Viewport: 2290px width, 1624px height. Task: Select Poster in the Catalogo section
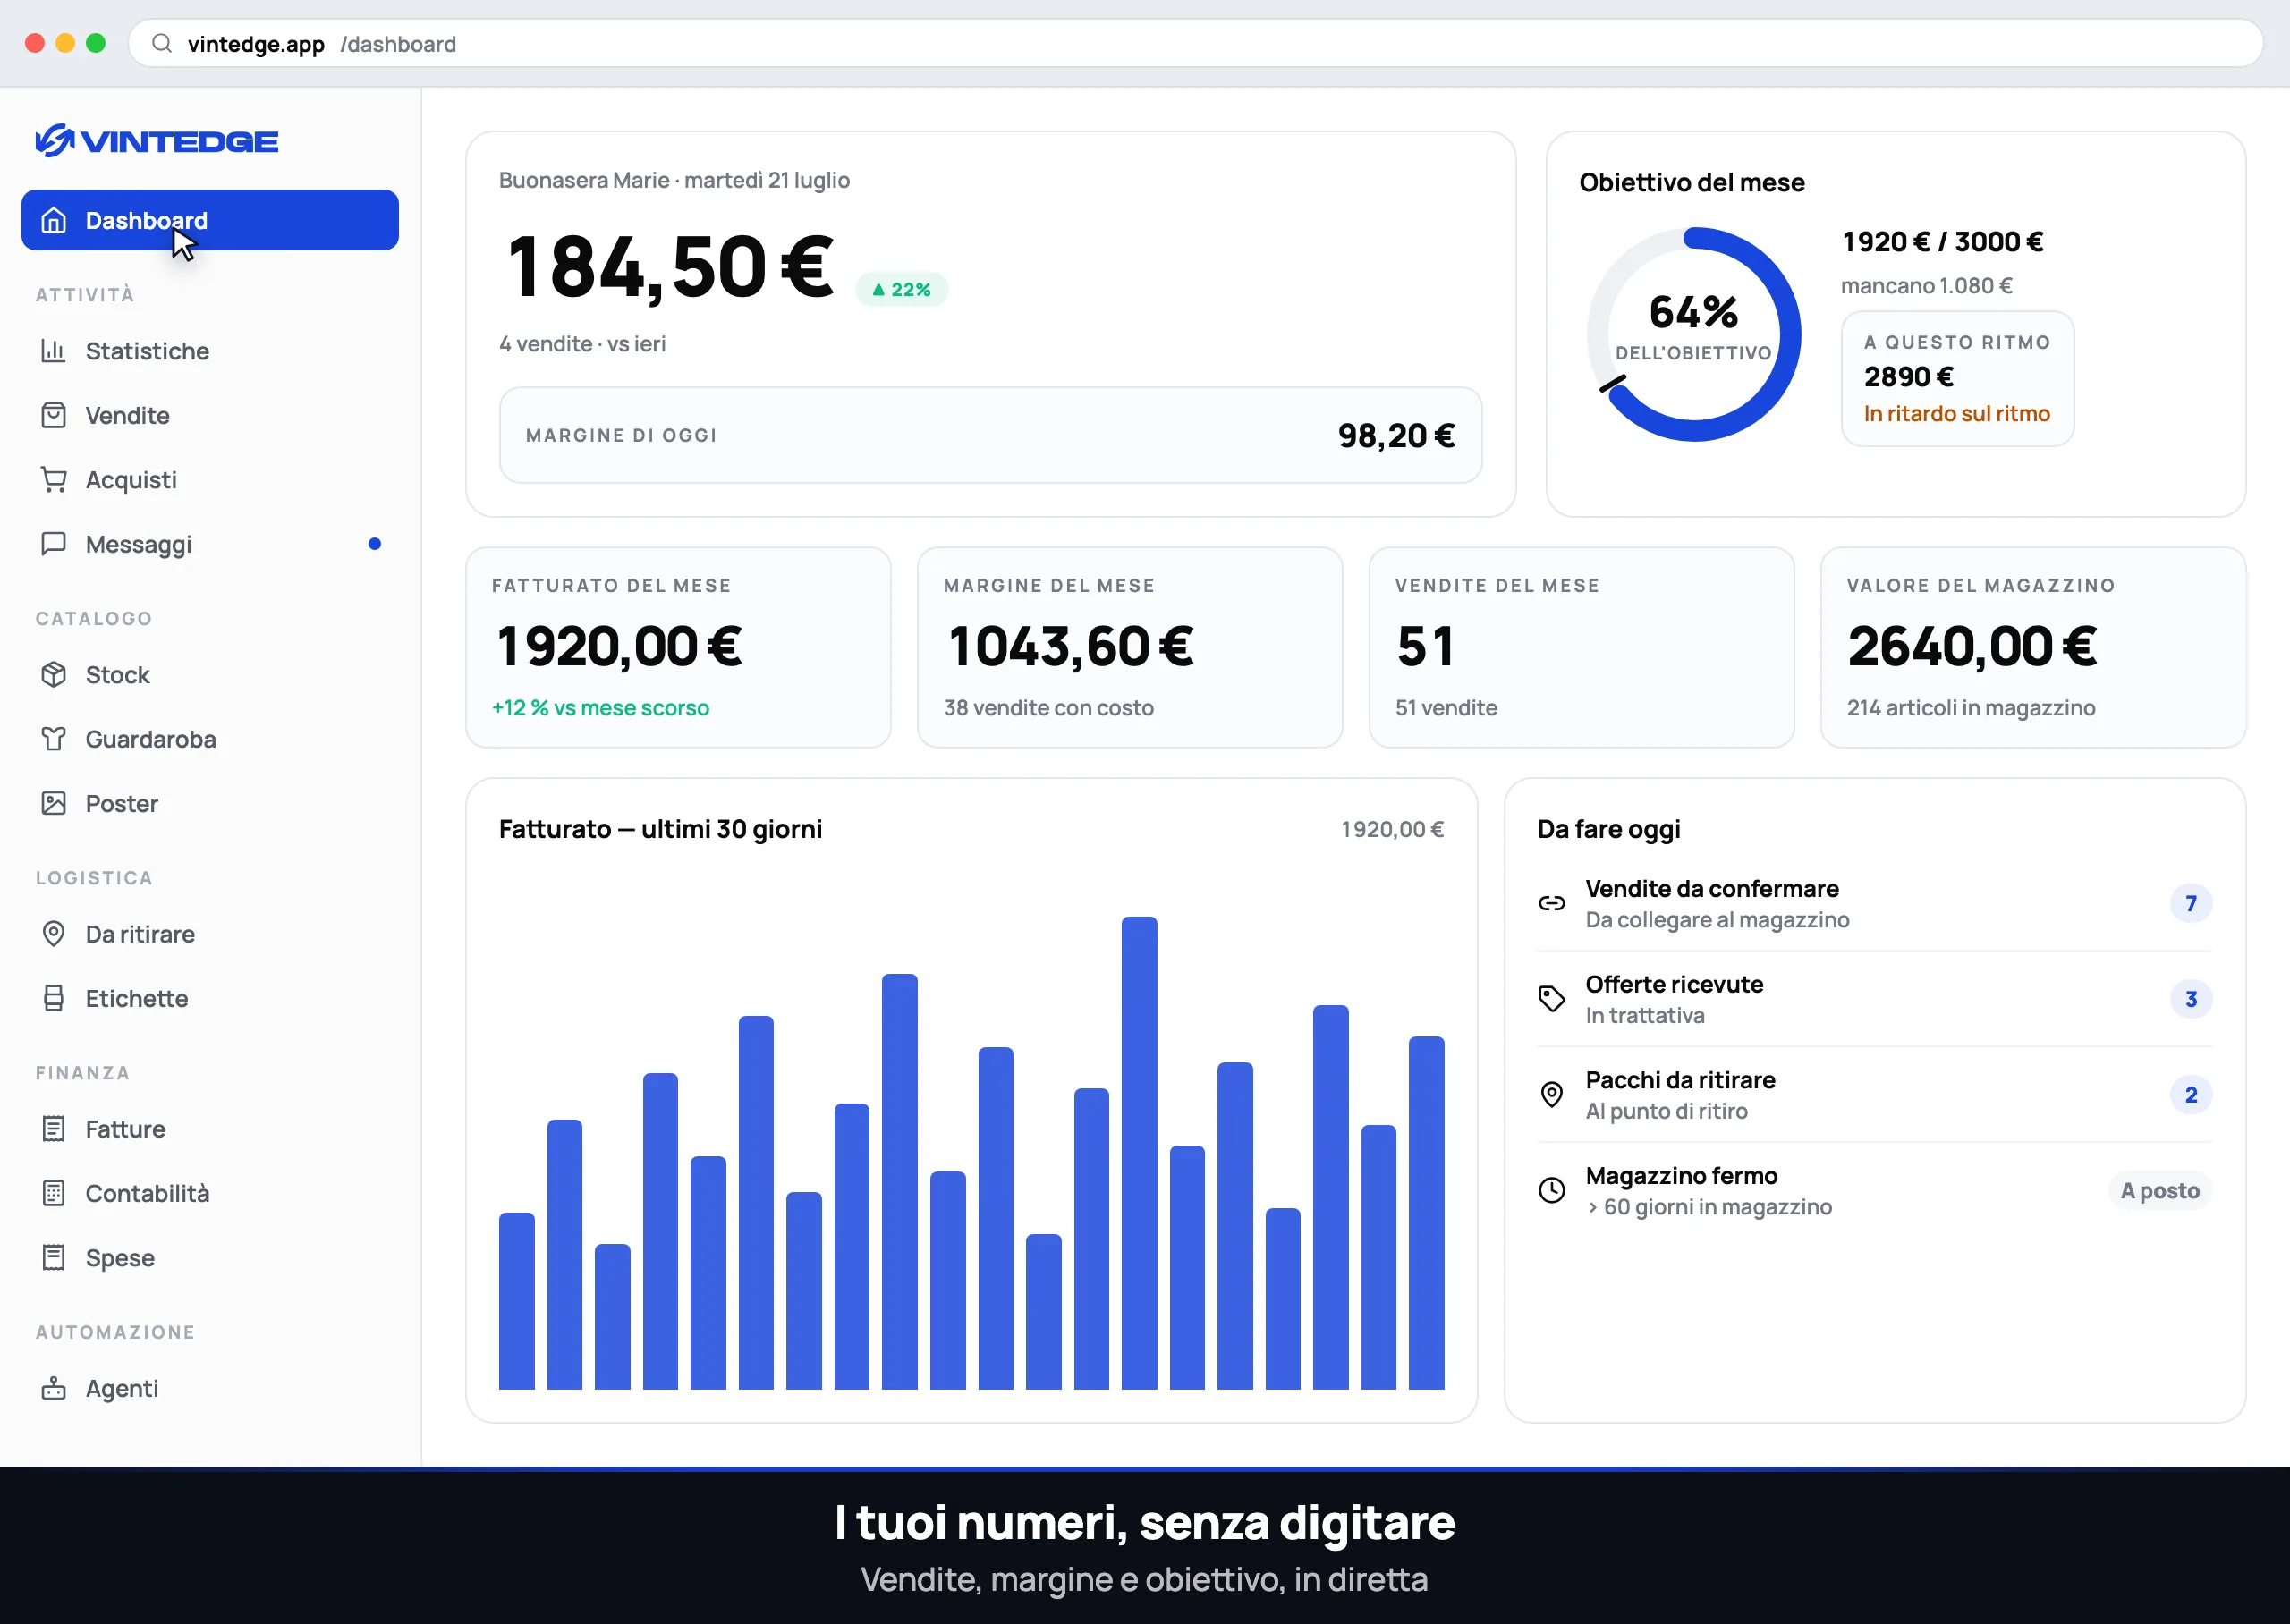tap(210, 803)
